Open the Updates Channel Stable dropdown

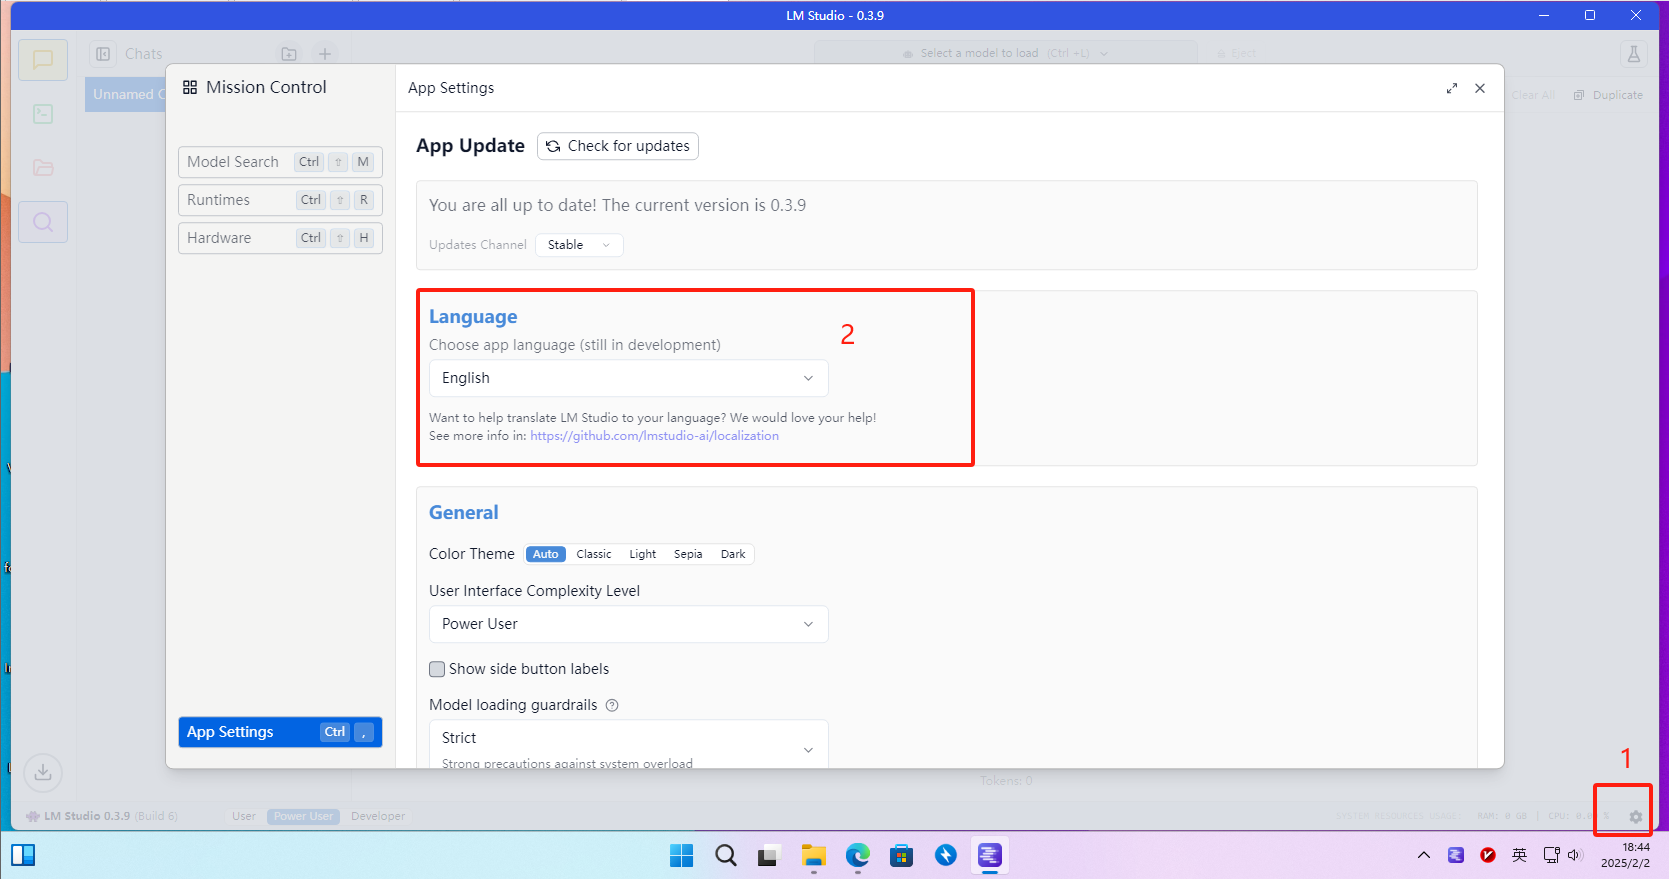[x=578, y=245]
